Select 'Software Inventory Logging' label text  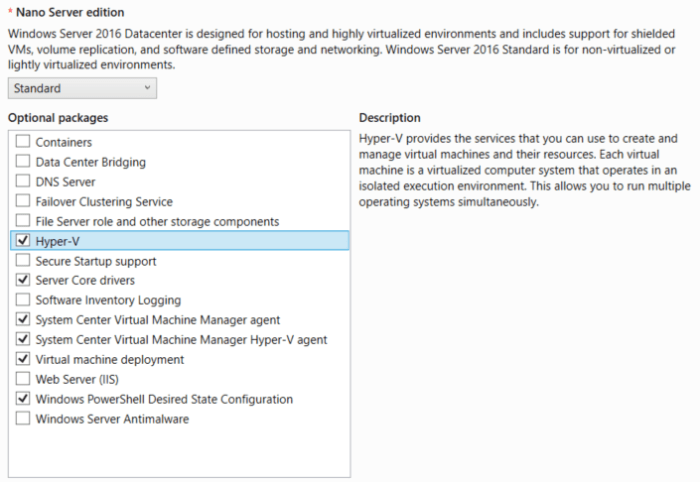click(x=108, y=300)
